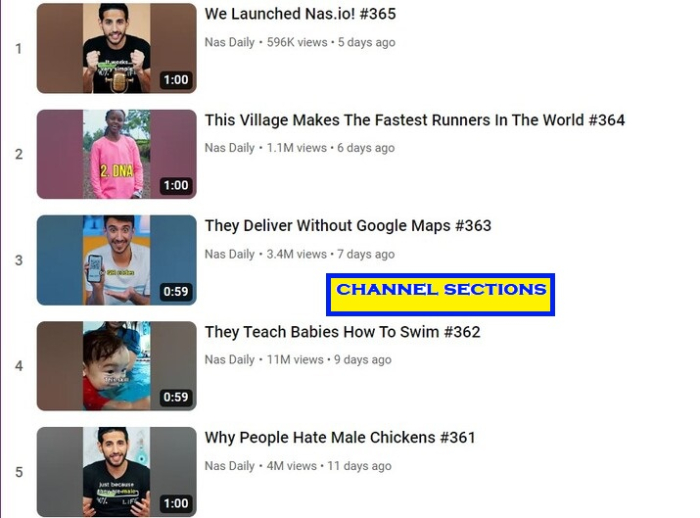700x518 pixels.
Task: Click the yellow 'CHANNEL SECTIONS' banner
Action: [441, 295]
